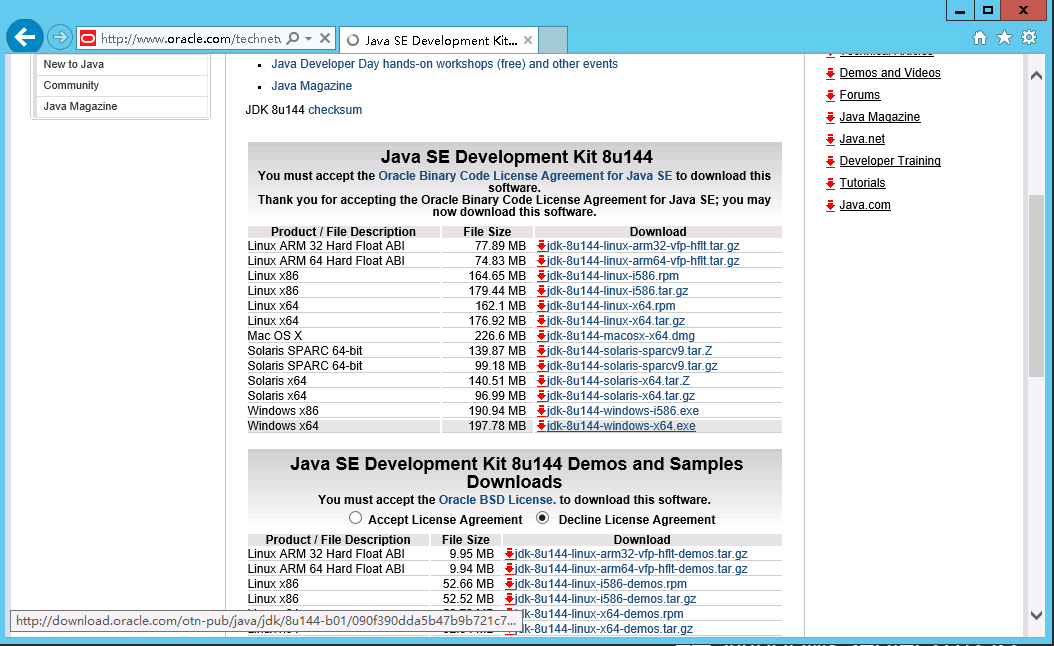The height and width of the screenshot is (646, 1054).
Task: Open Java Developer Day workshops link
Action: pos(444,64)
